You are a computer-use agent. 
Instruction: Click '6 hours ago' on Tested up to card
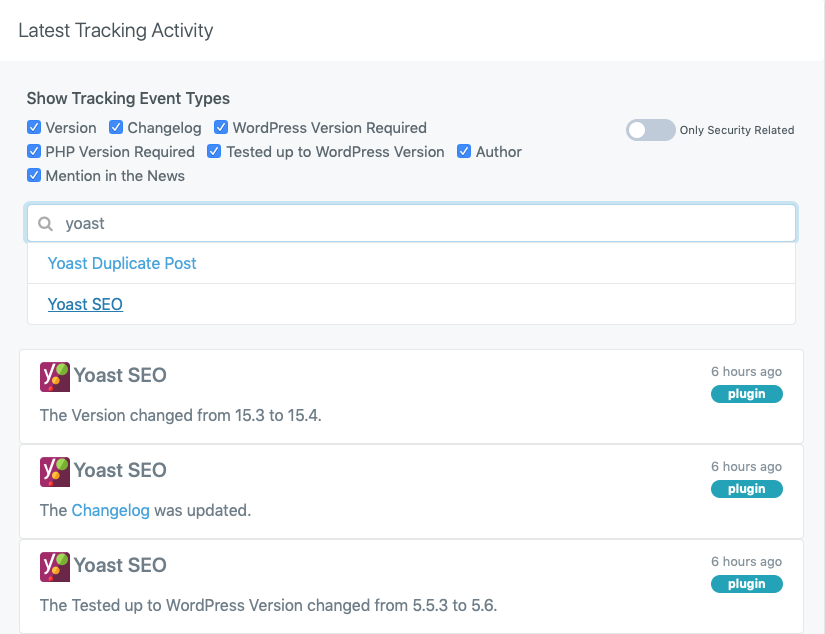tap(747, 561)
